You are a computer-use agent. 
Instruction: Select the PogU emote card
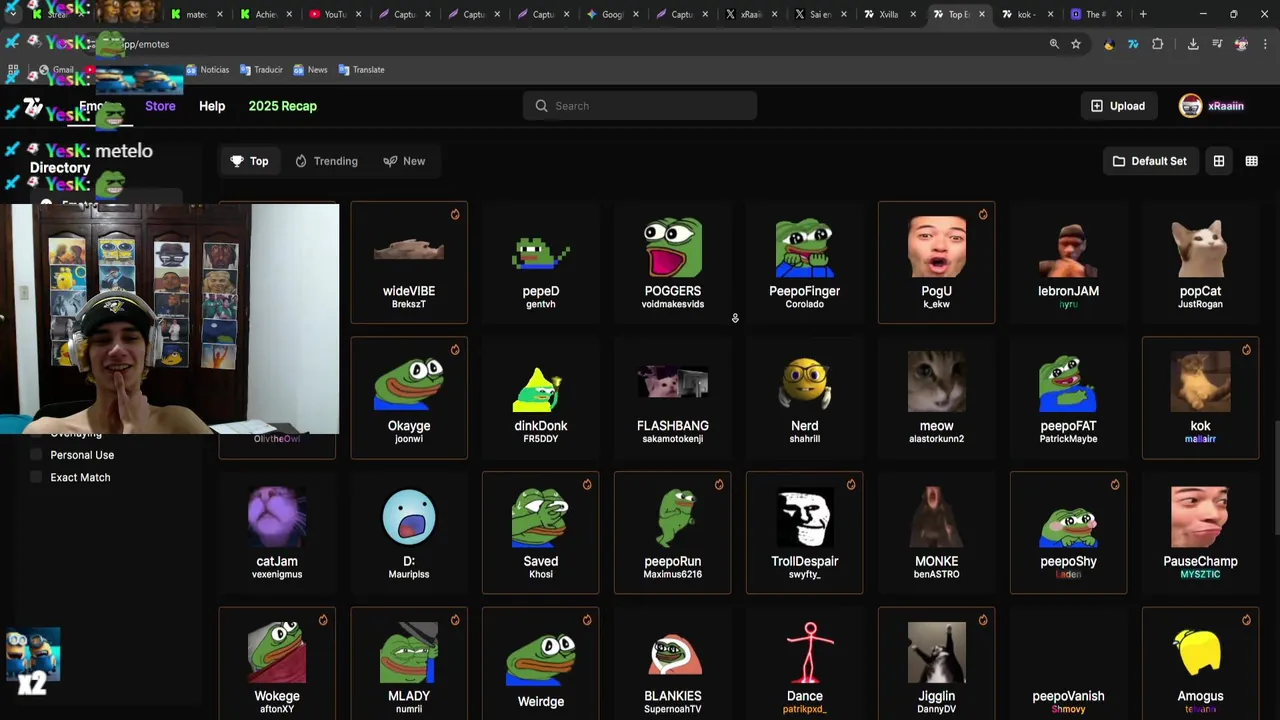937,263
